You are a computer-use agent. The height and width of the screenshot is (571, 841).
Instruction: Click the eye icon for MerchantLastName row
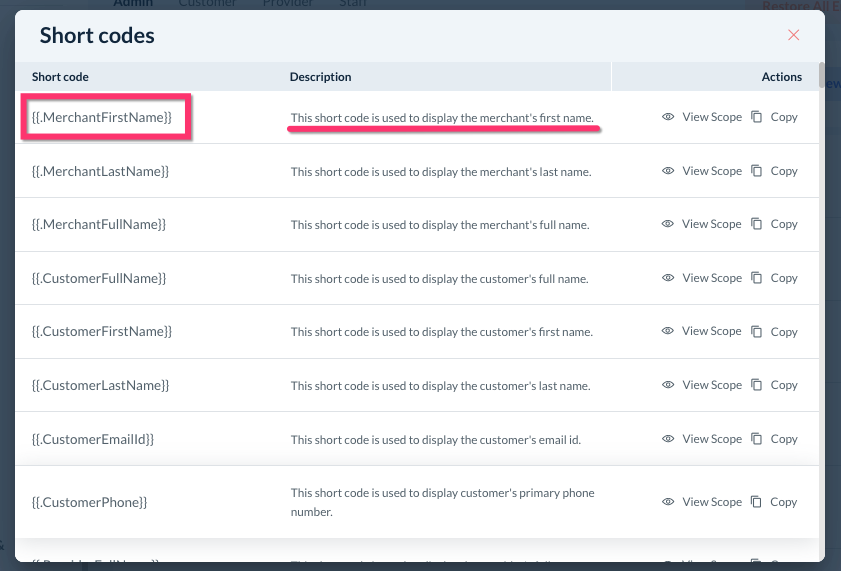tap(668, 171)
